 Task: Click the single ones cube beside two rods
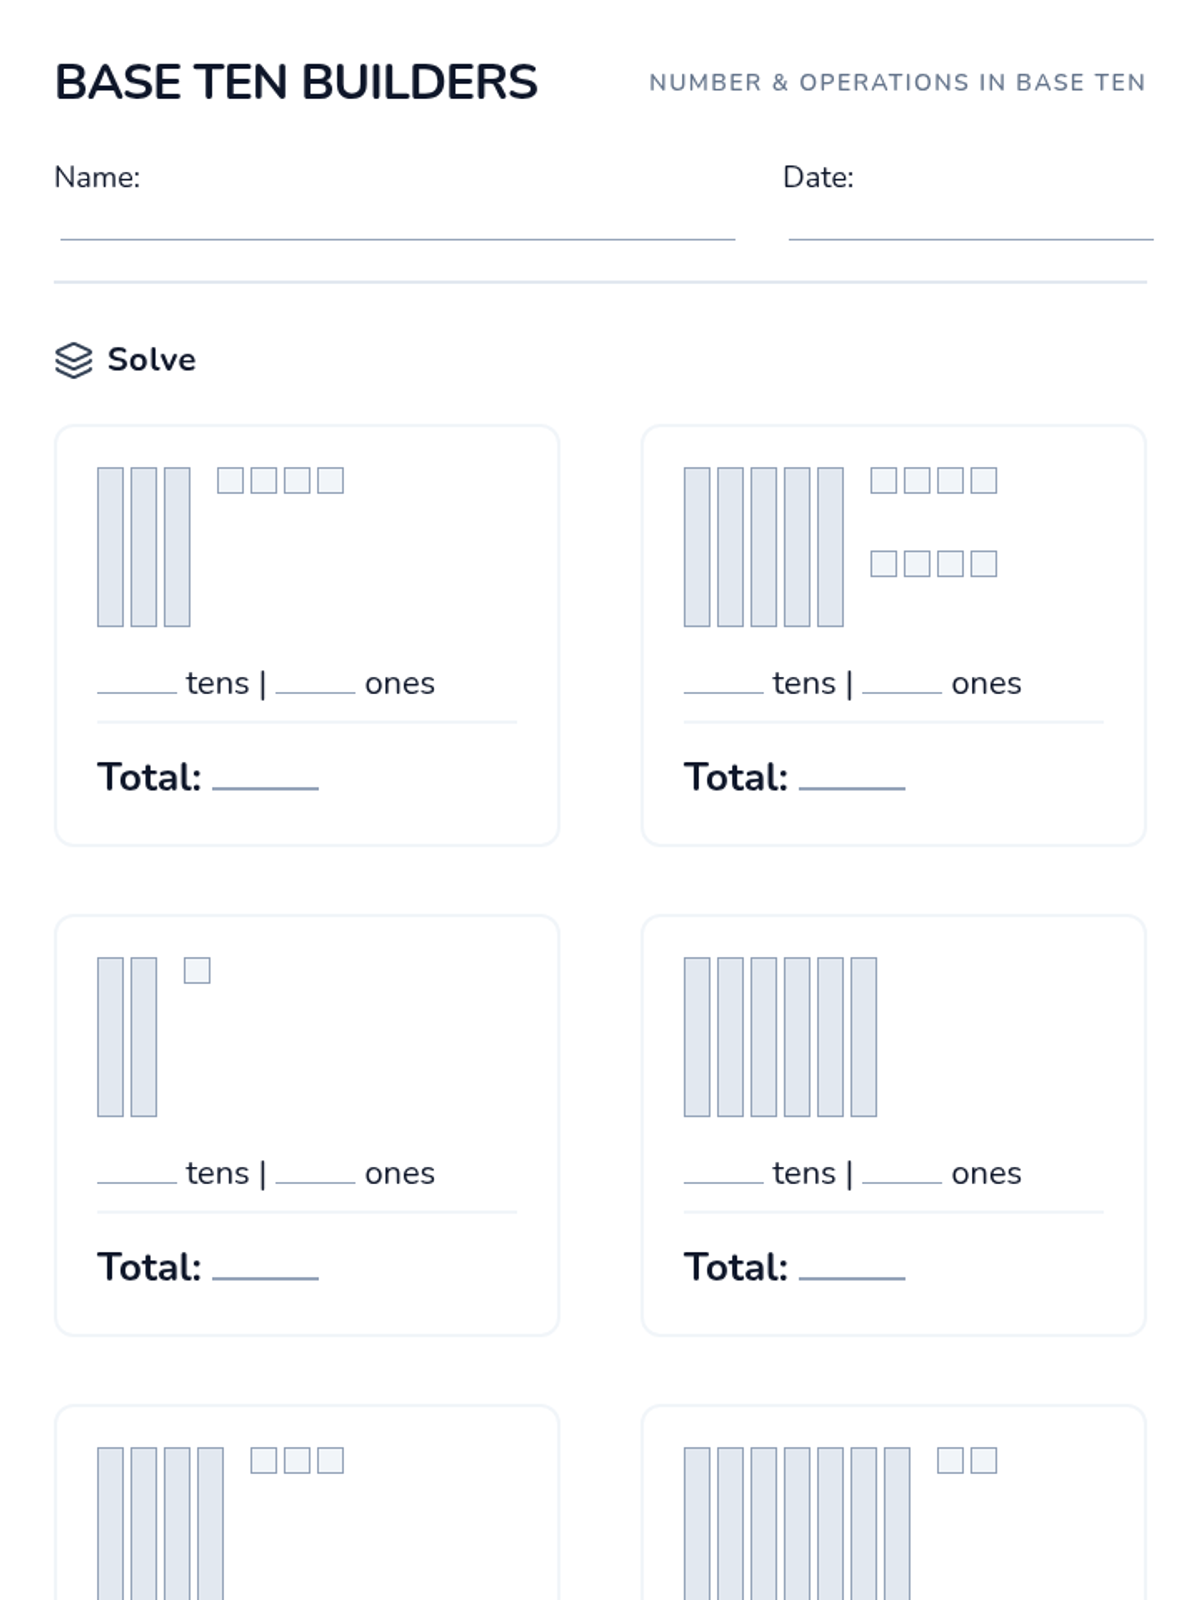pos(197,970)
